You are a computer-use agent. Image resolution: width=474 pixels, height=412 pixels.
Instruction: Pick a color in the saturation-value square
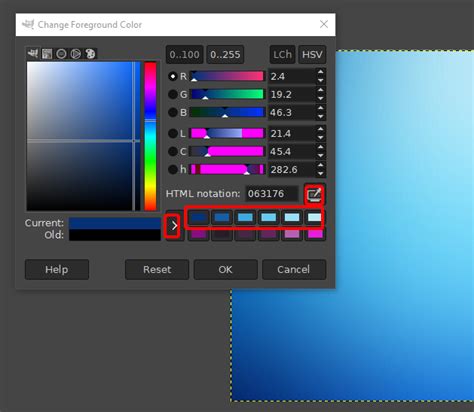pyautogui.click(x=83, y=136)
